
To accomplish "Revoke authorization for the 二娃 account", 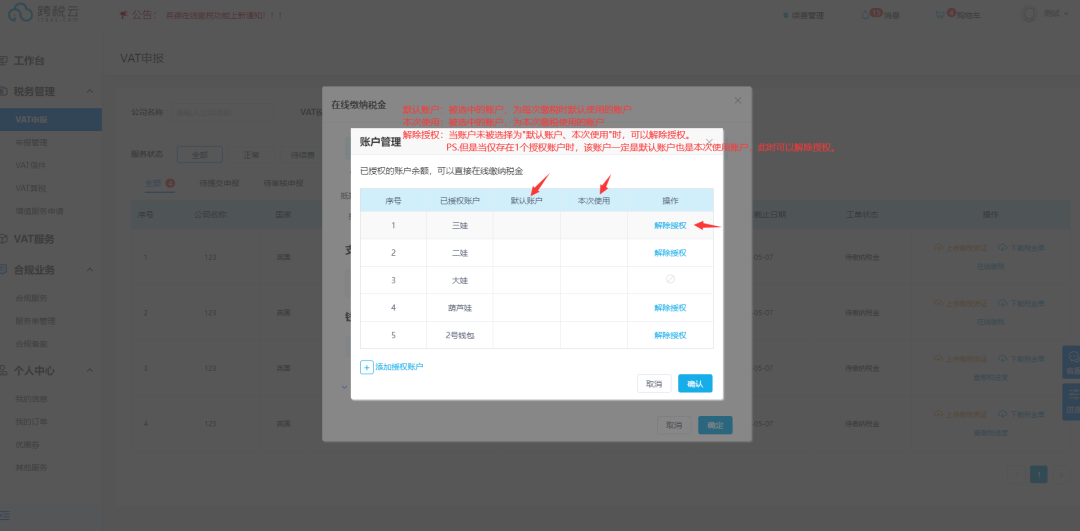I will [x=670, y=253].
